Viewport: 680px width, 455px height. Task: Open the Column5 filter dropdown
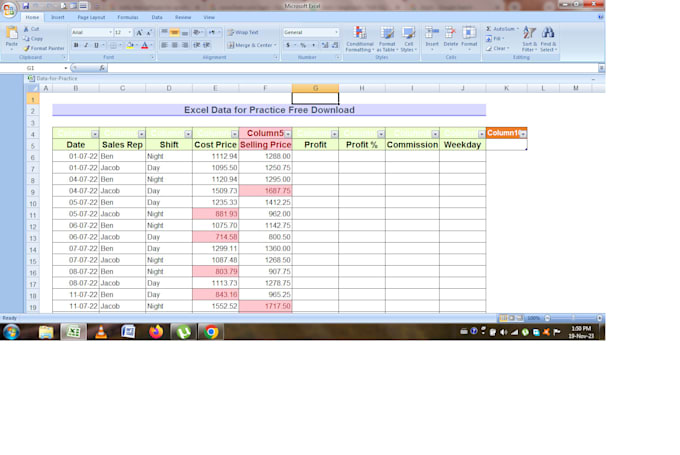point(288,134)
